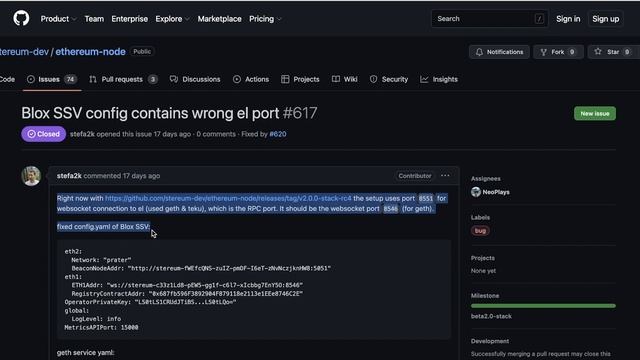640x360 pixels.
Task: Click the Sign in link
Action: point(568,19)
